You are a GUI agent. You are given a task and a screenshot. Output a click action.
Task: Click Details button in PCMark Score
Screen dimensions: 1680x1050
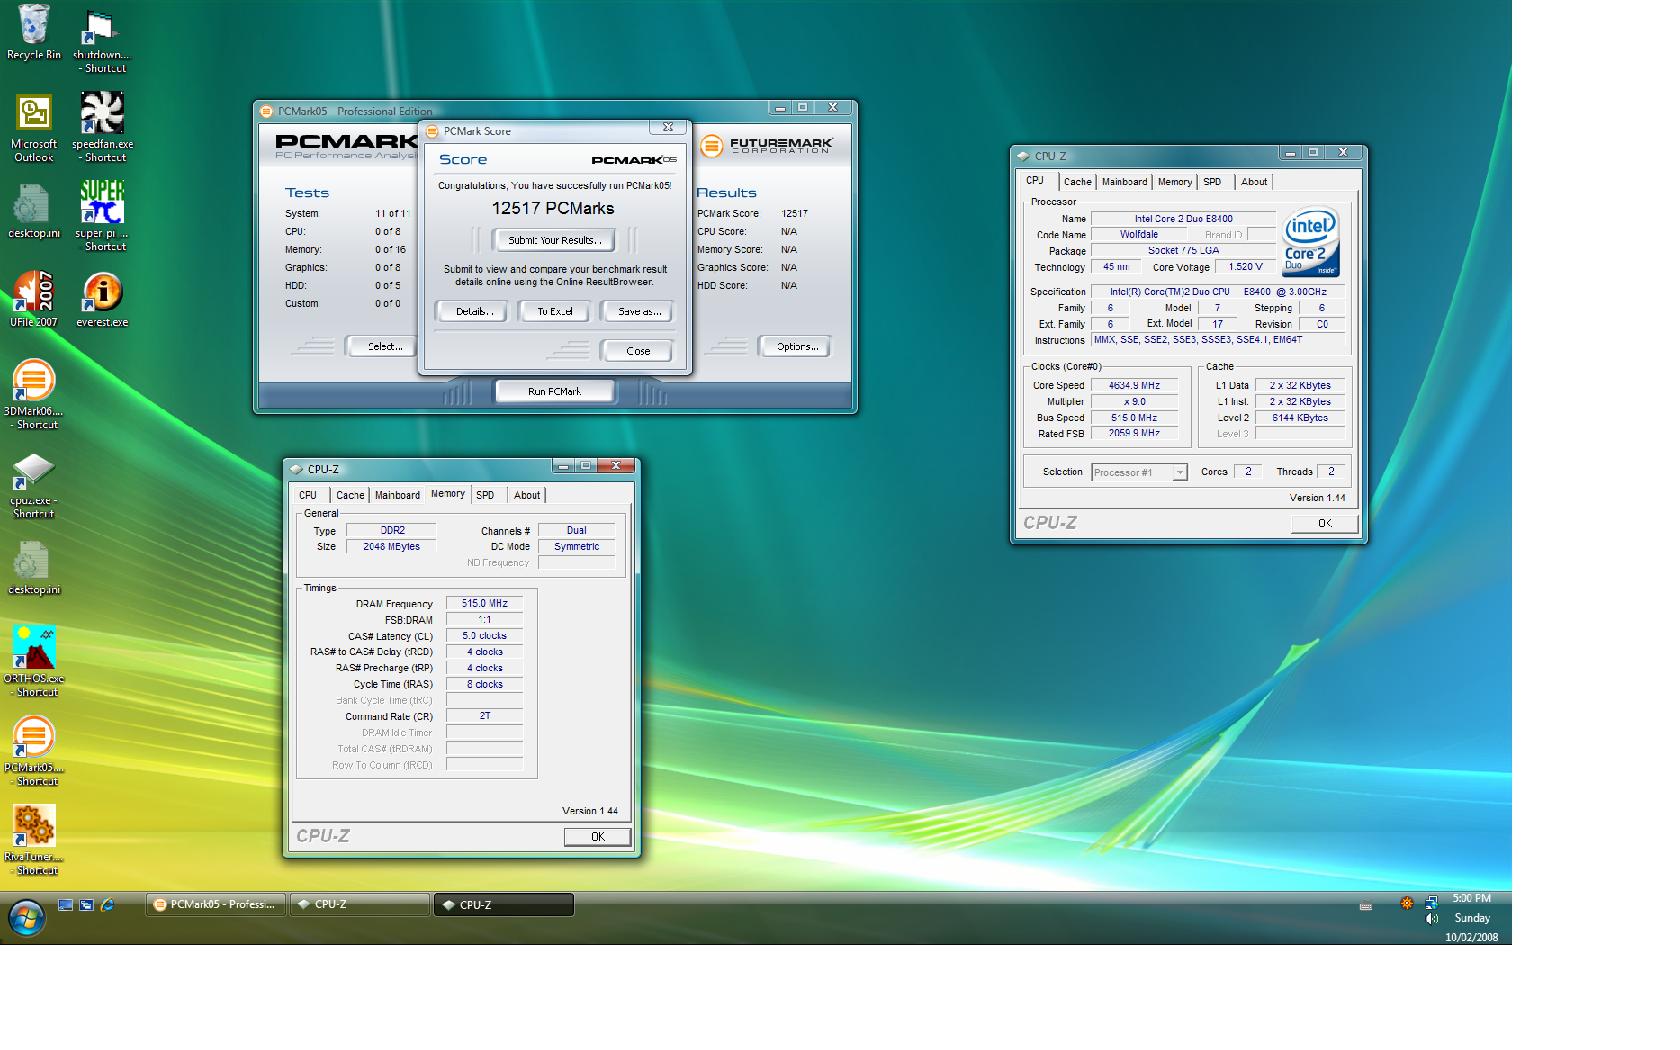pos(474,311)
